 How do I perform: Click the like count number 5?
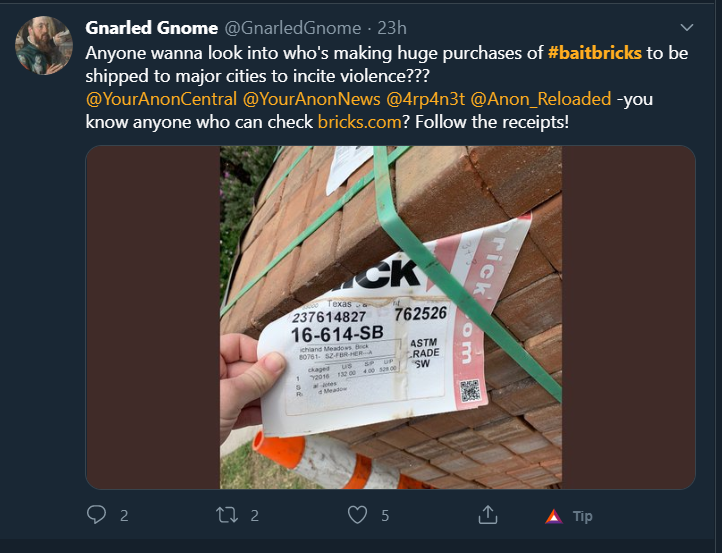385,516
